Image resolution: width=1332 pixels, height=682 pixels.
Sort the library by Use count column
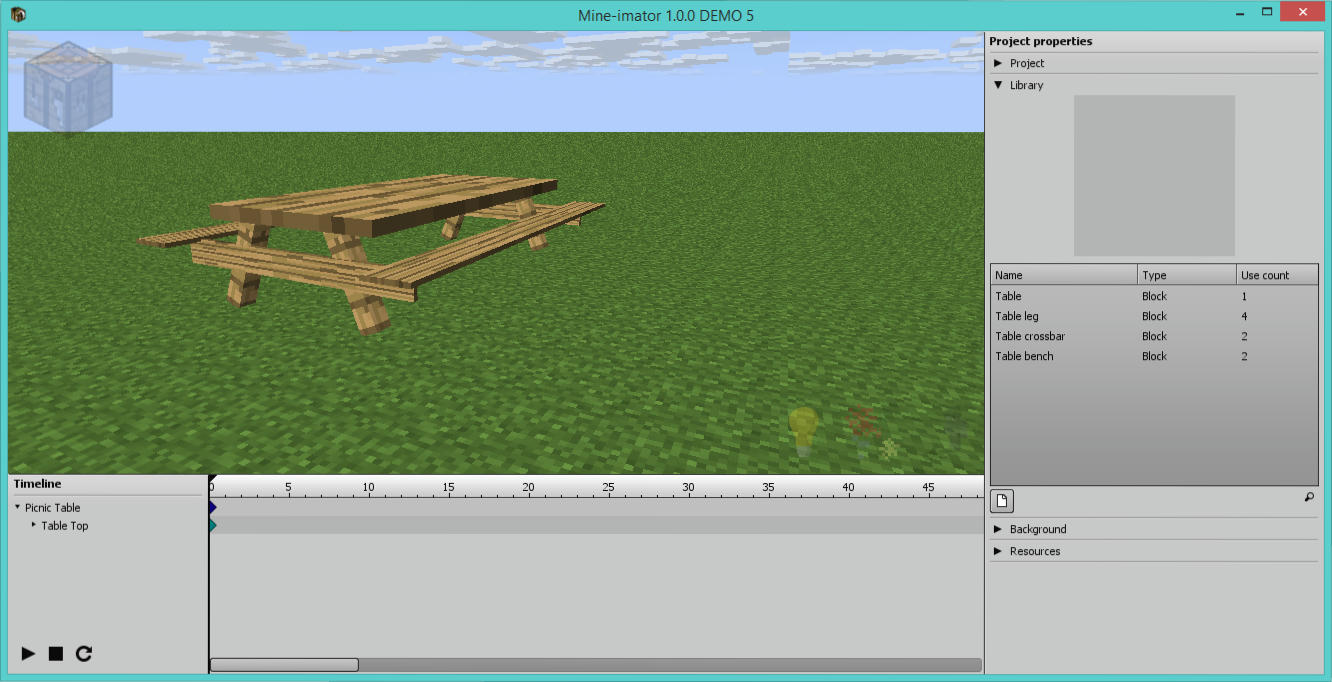tap(1277, 275)
